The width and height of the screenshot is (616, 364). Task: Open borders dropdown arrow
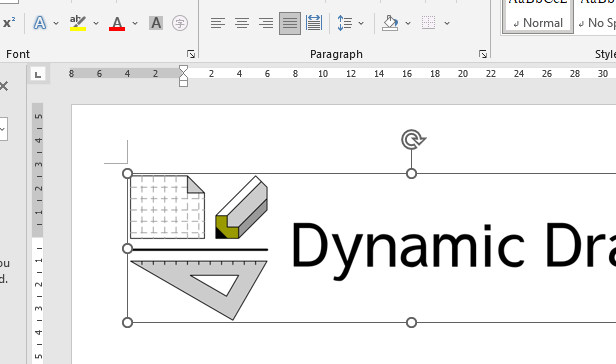(x=447, y=23)
